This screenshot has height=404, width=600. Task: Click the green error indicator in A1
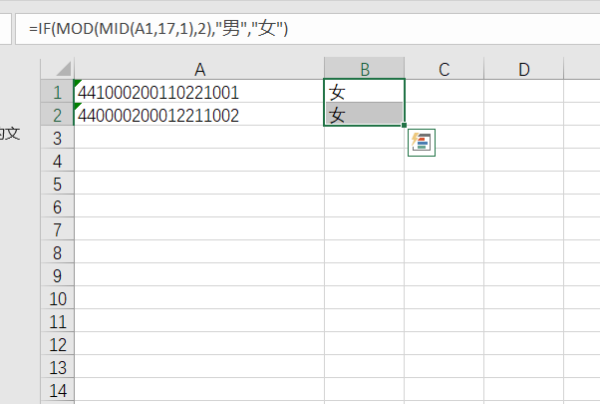[x=78, y=83]
